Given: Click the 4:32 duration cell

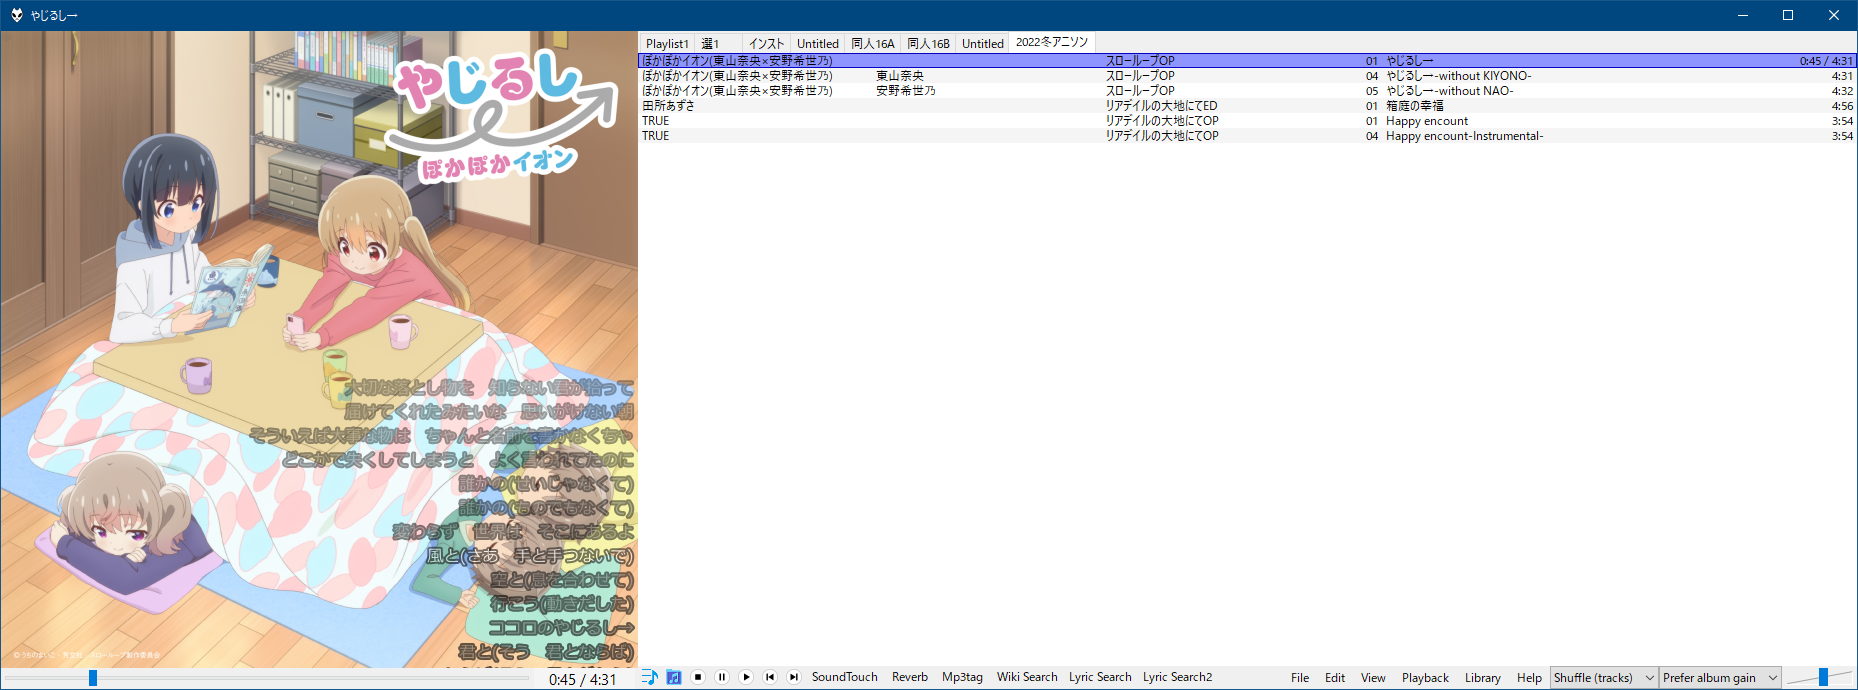Looking at the screenshot, I should (x=1842, y=91).
